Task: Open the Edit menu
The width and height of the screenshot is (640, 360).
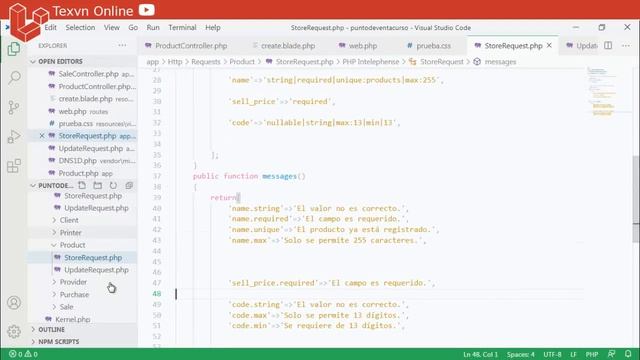Action: [51, 27]
